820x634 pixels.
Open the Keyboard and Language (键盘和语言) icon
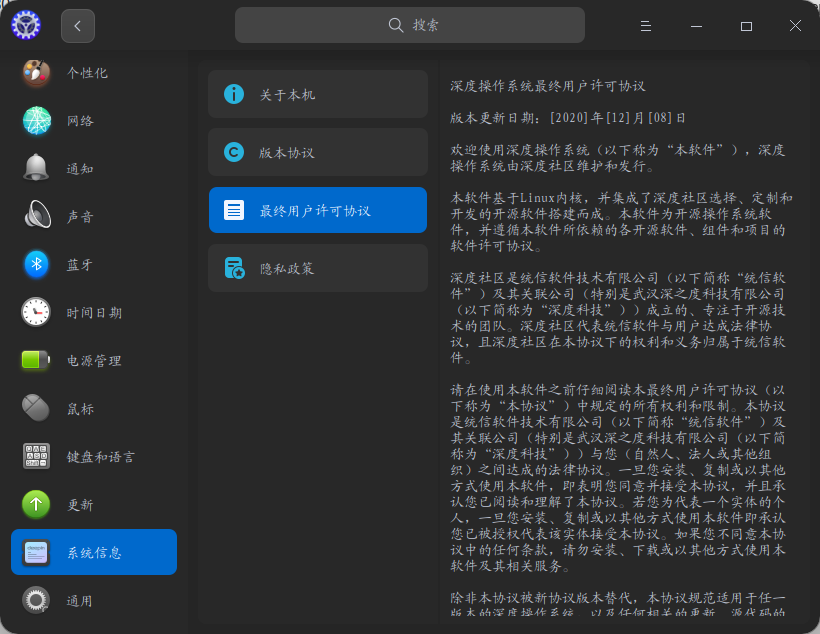pos(36,456)
